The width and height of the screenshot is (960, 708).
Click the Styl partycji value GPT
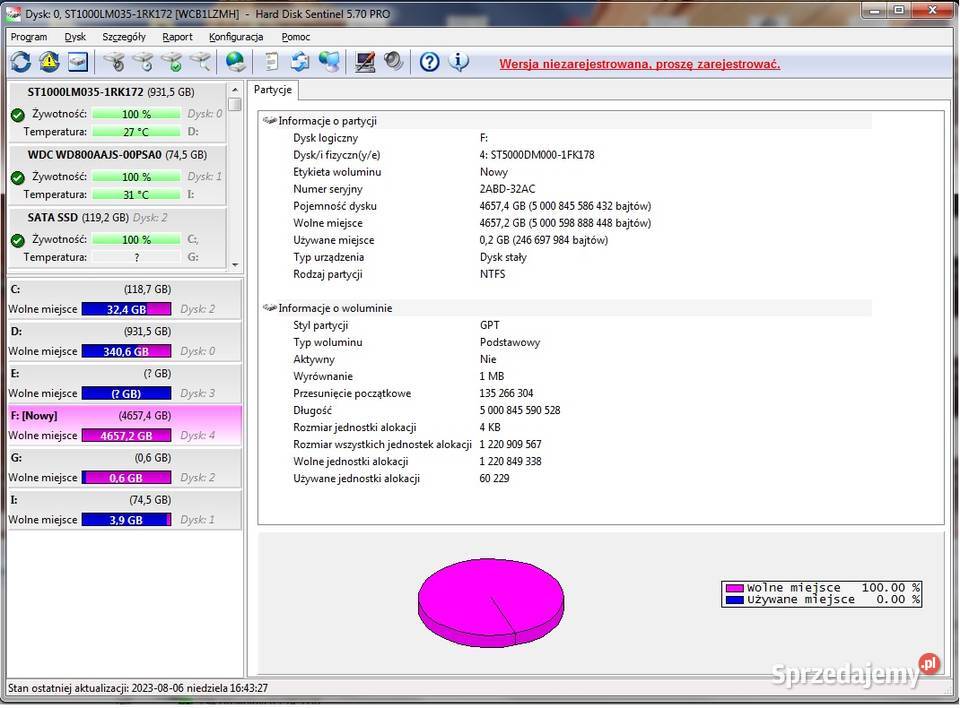[489, 325]
